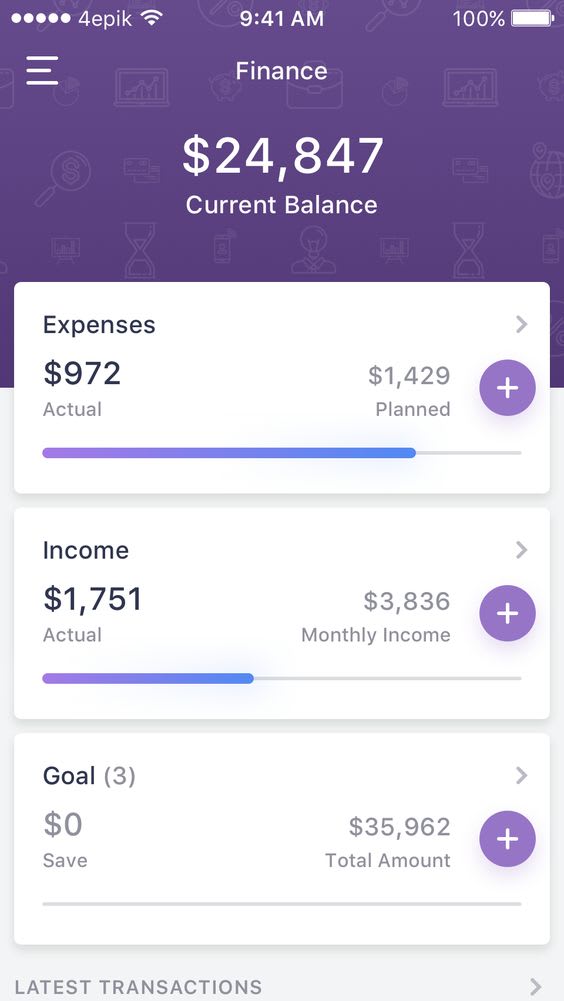
Task: Tap the Finance title
Action: click(281, 70)
